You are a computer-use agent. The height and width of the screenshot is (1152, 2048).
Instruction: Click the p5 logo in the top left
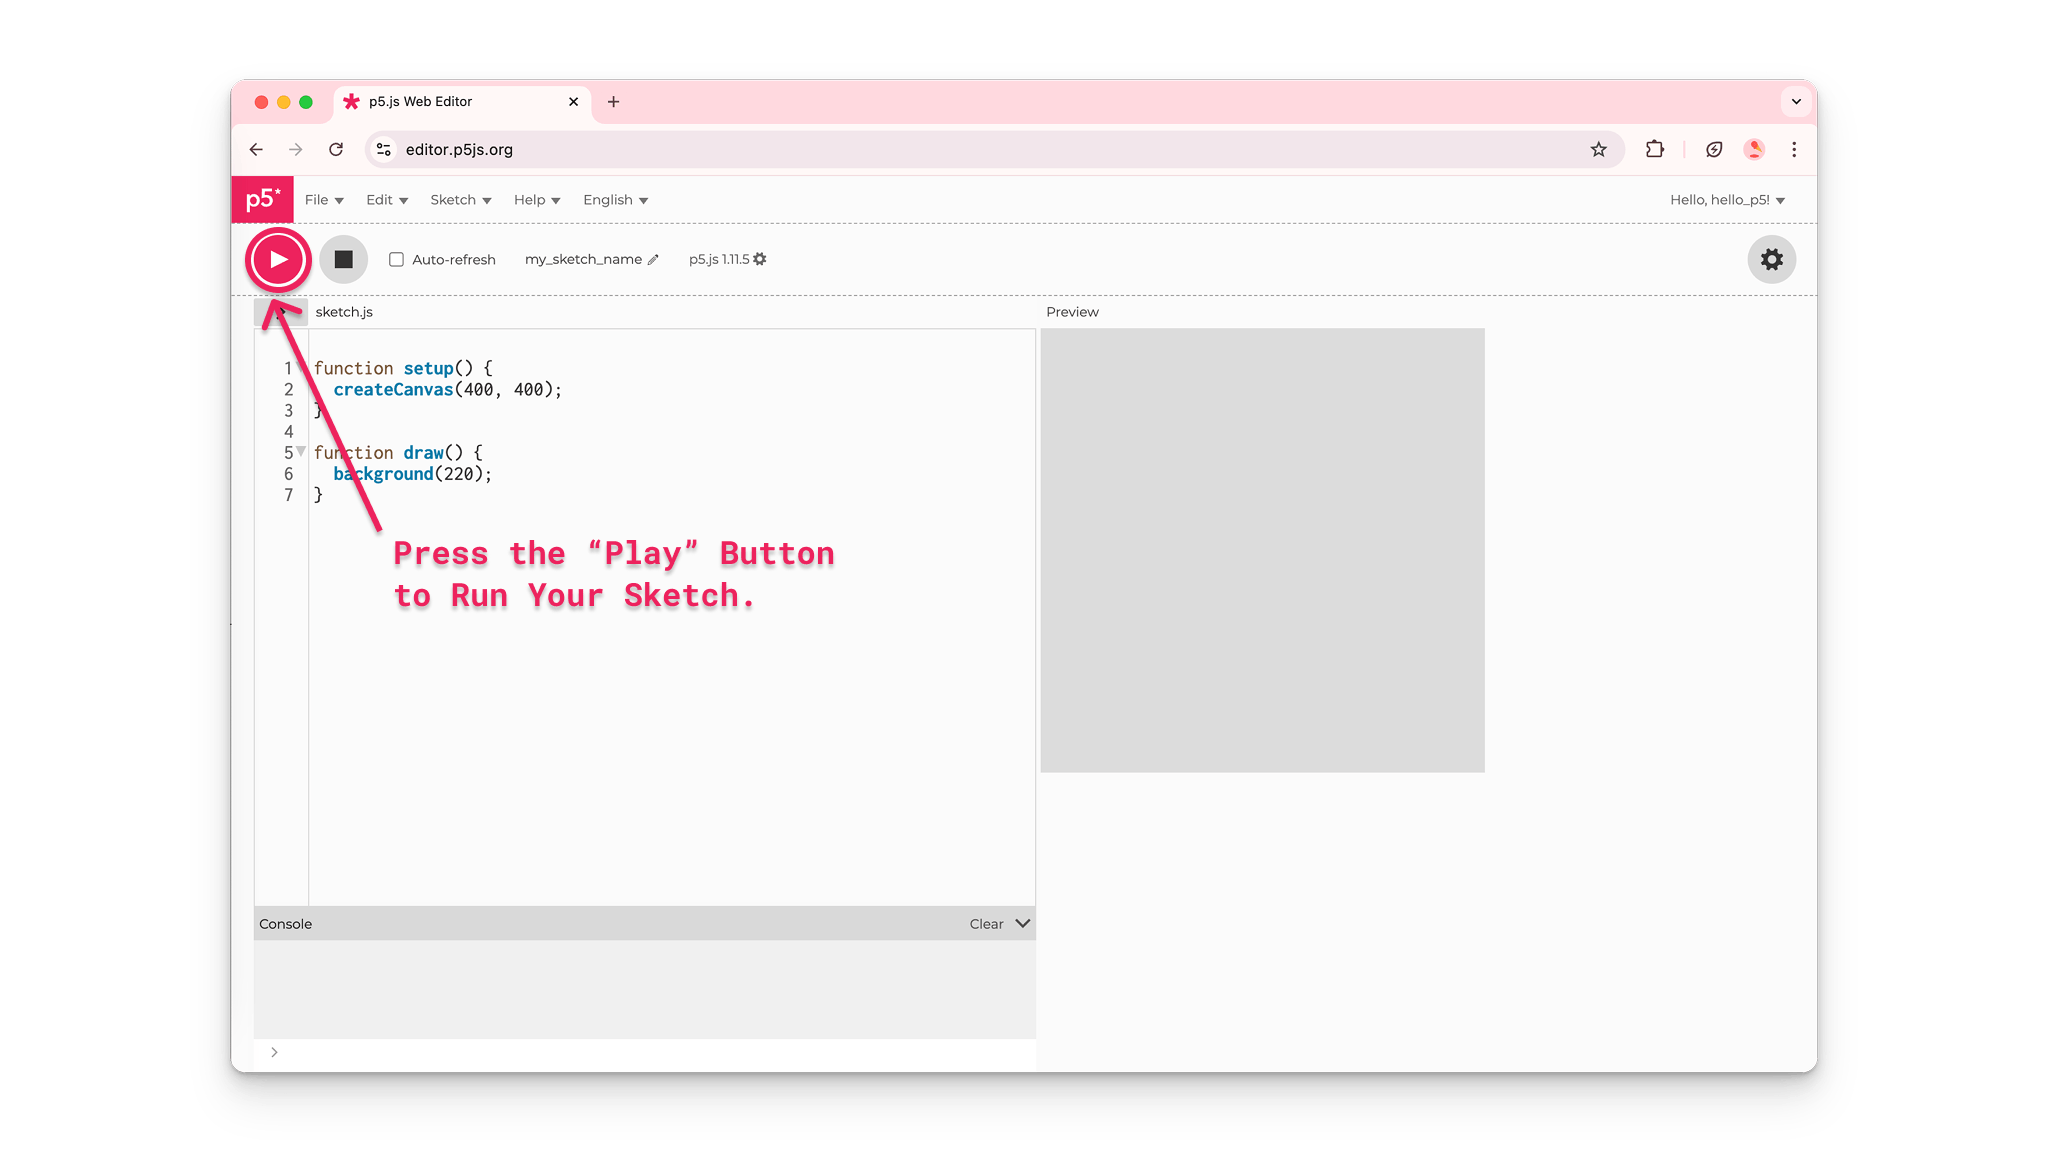pos(263,199)
